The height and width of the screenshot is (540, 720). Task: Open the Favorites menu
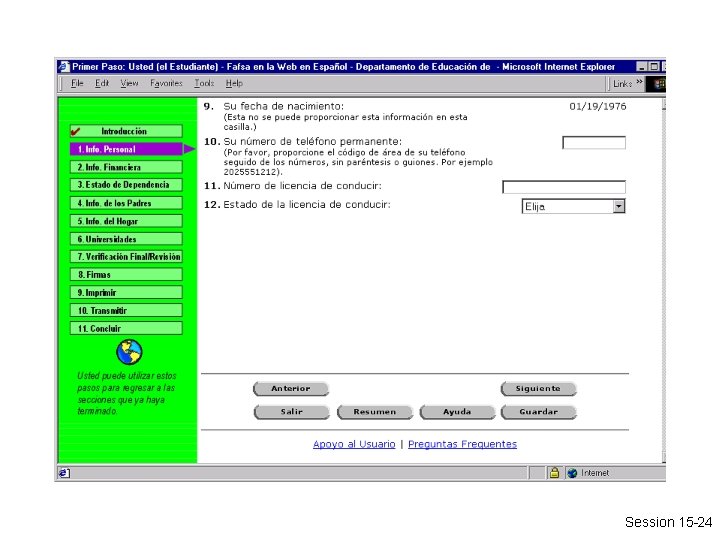[x=166, y=84]
